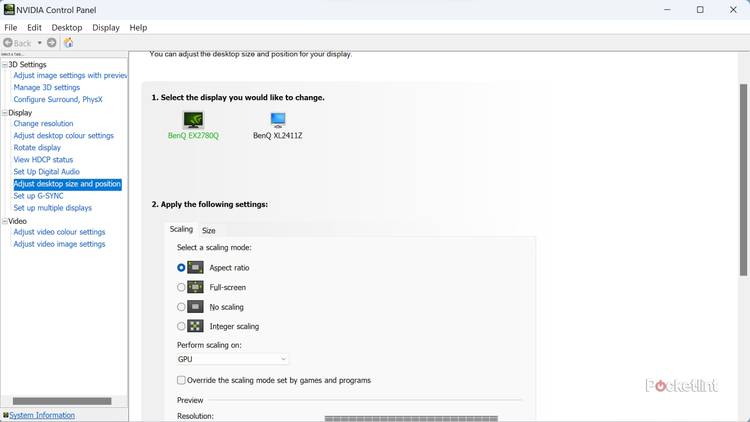Viewport: 750px width, 422px height.
Task: Enable Override the scaling mode checkbox
Action: click(181, 380)
